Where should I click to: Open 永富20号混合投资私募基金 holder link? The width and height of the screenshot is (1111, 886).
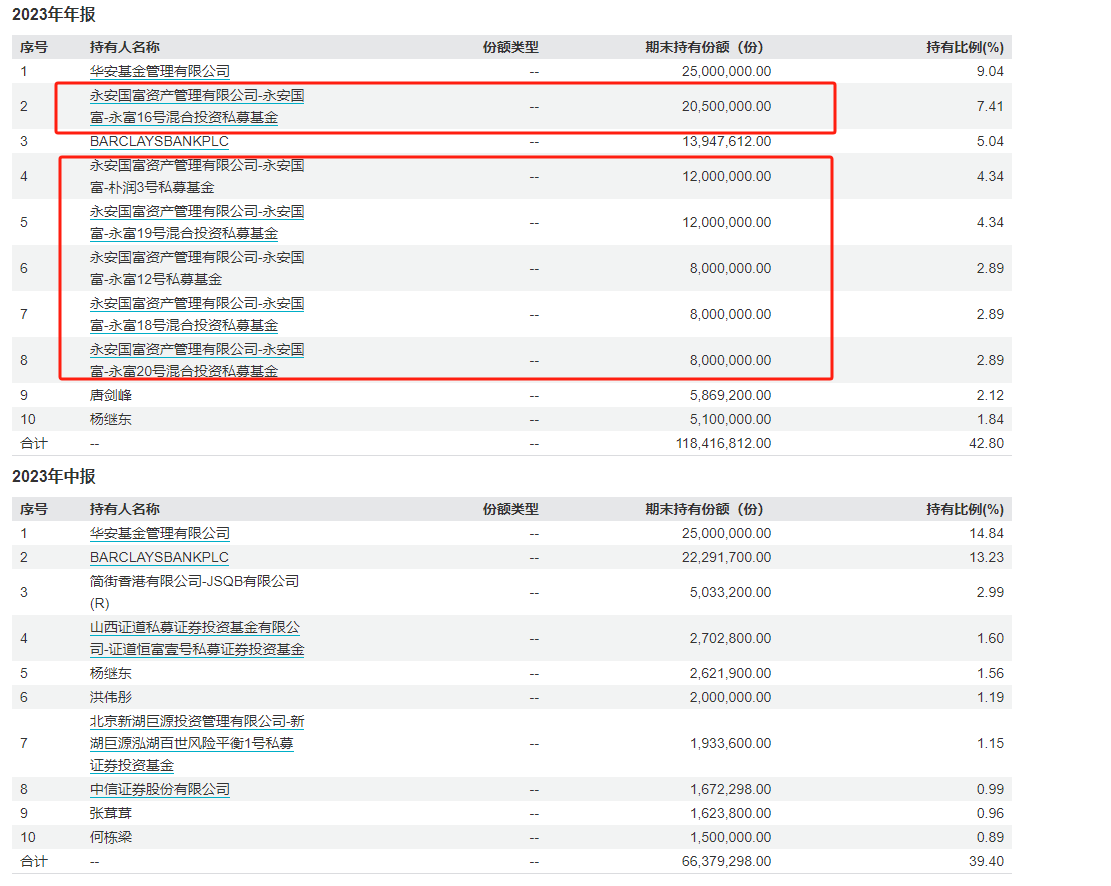(x=197, y=361)
